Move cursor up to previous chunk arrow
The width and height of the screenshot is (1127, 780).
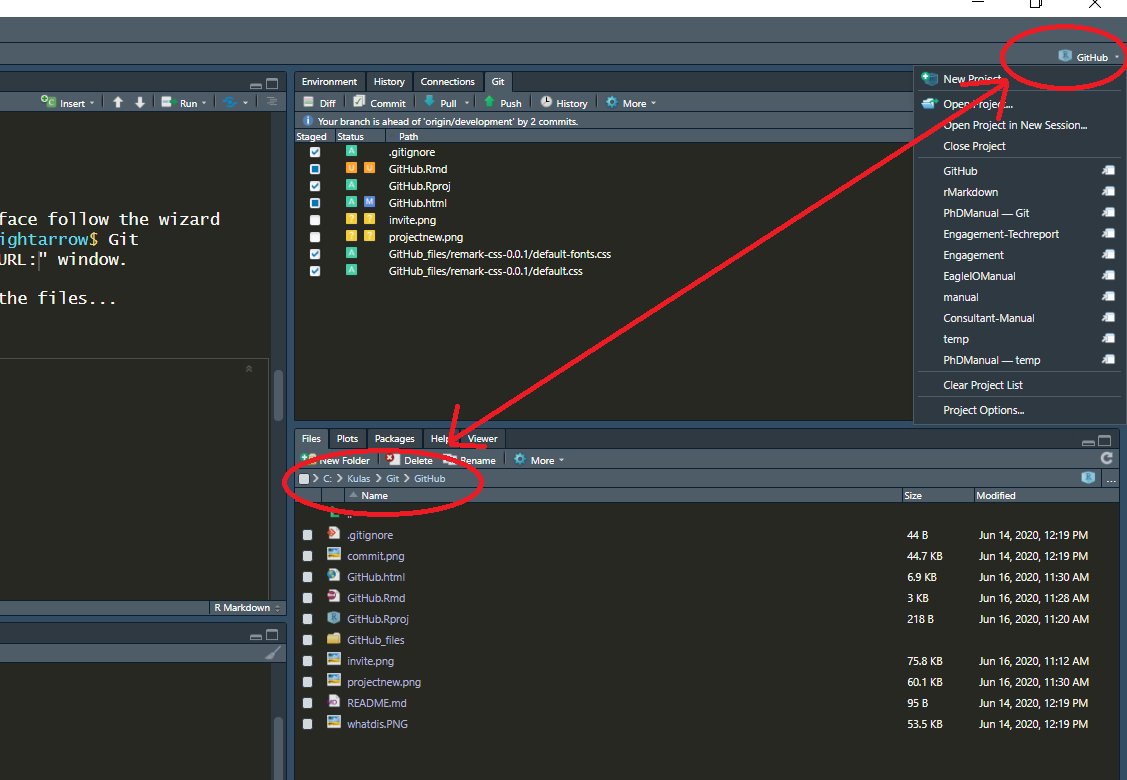tap(118, 103)
